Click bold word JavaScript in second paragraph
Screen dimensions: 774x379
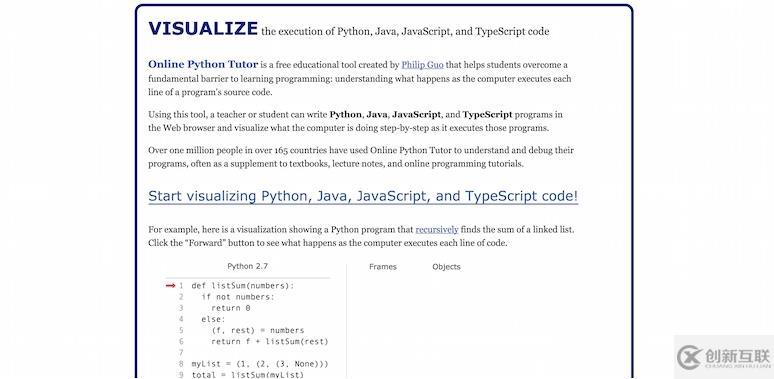point(416,114)
